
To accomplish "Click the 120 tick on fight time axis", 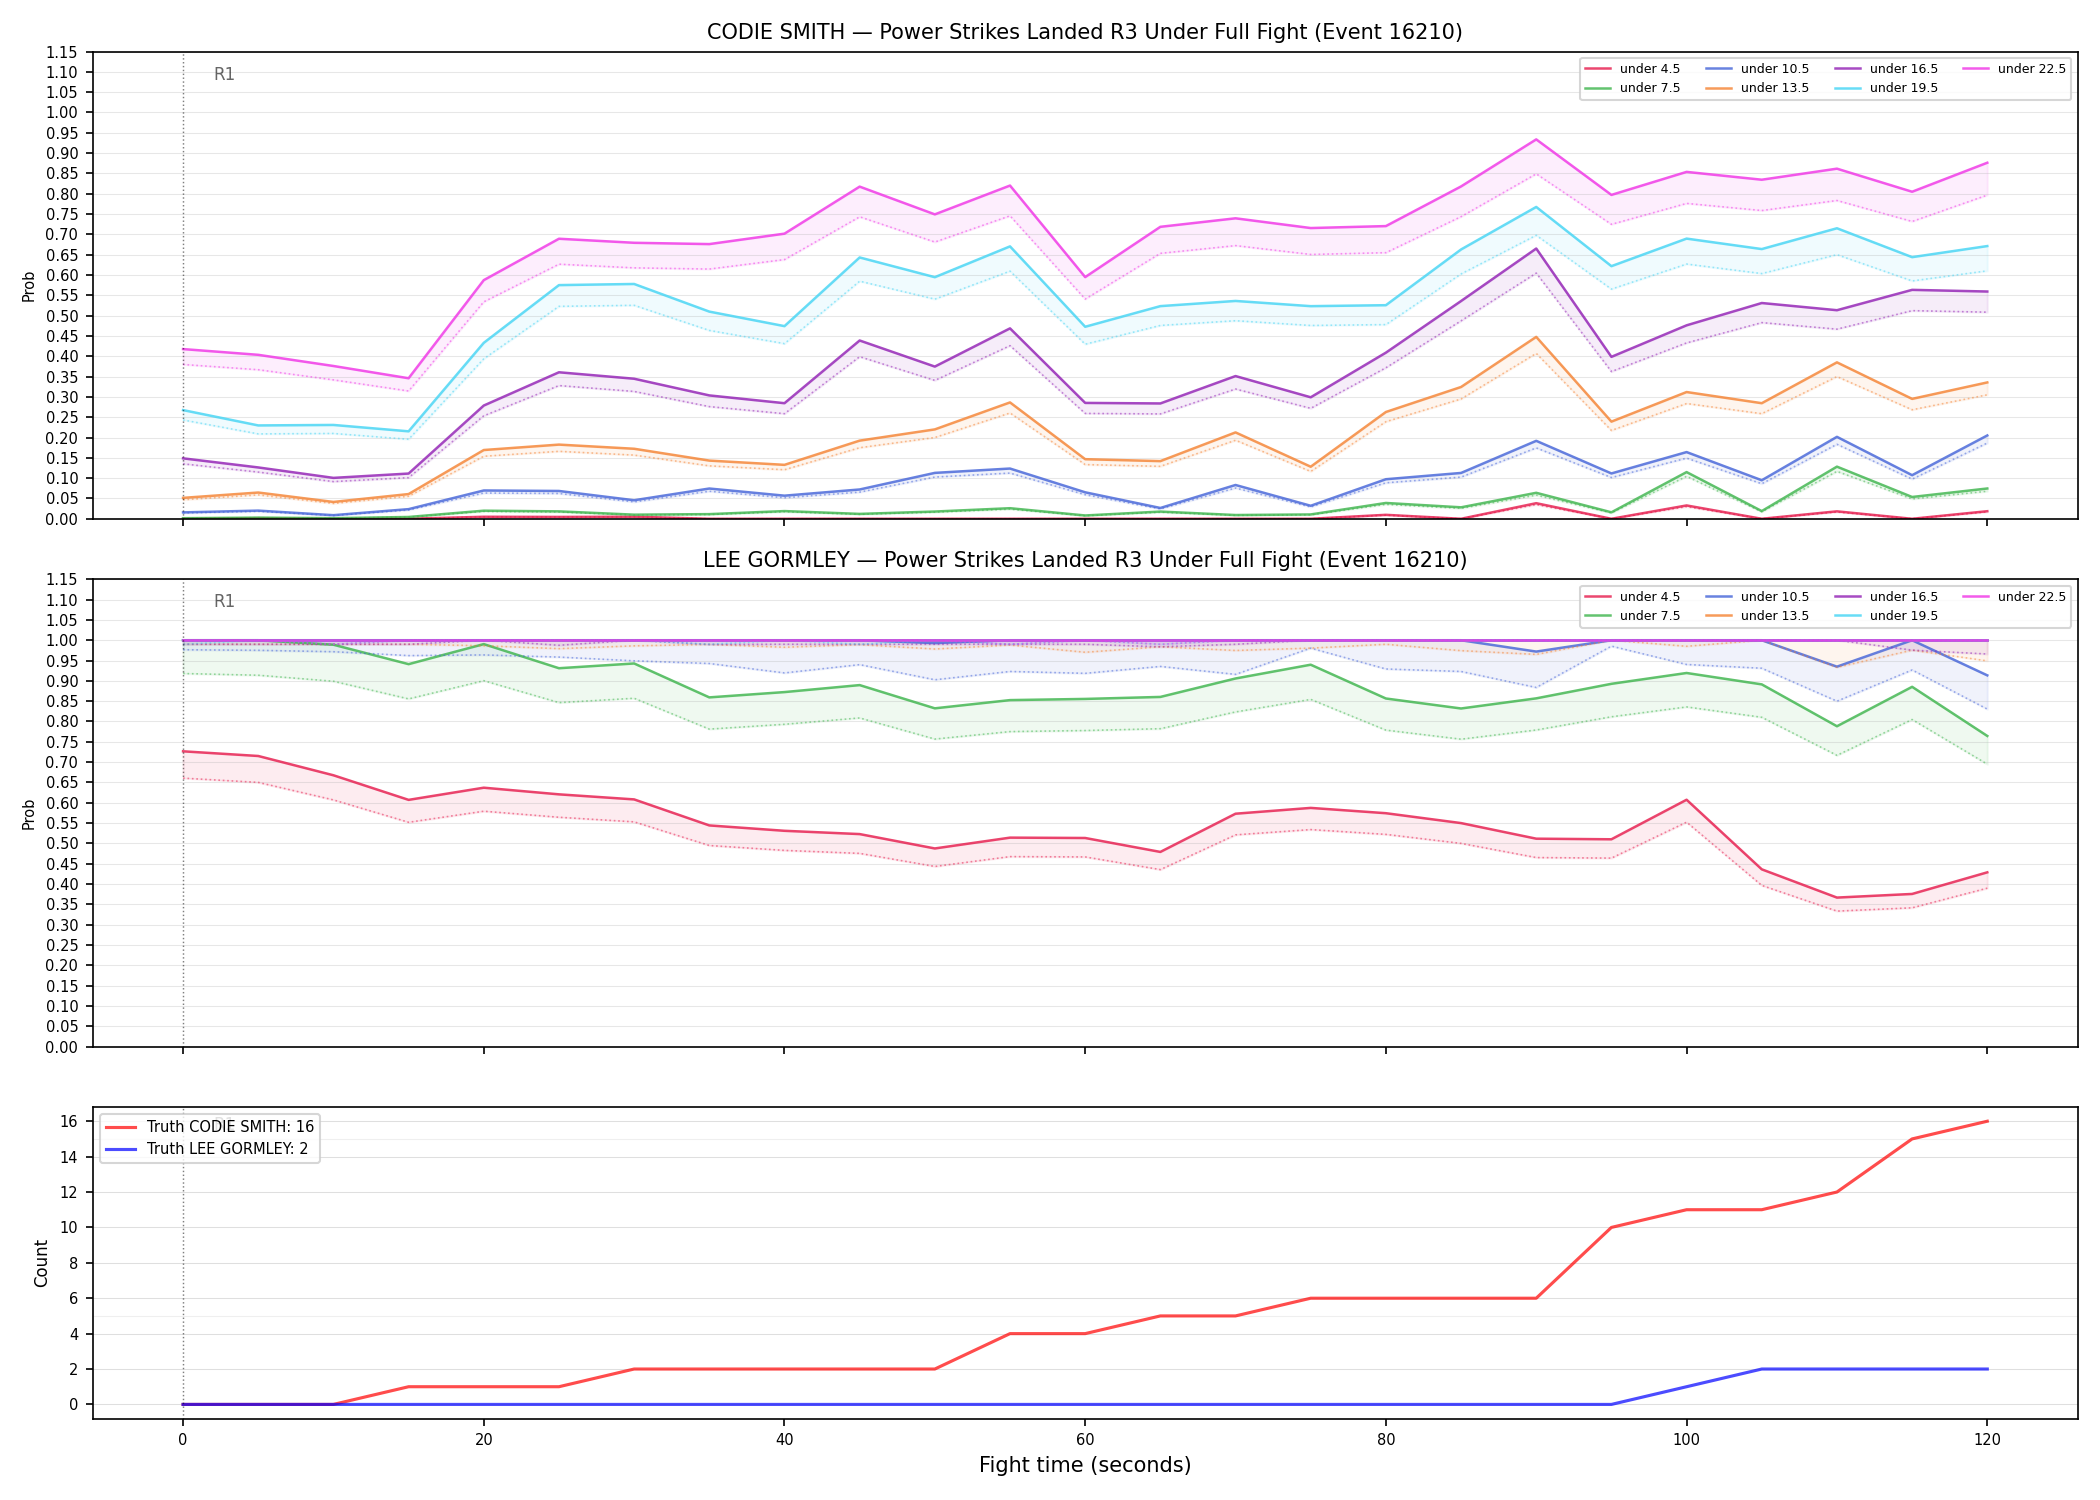I will 1987,1440.
